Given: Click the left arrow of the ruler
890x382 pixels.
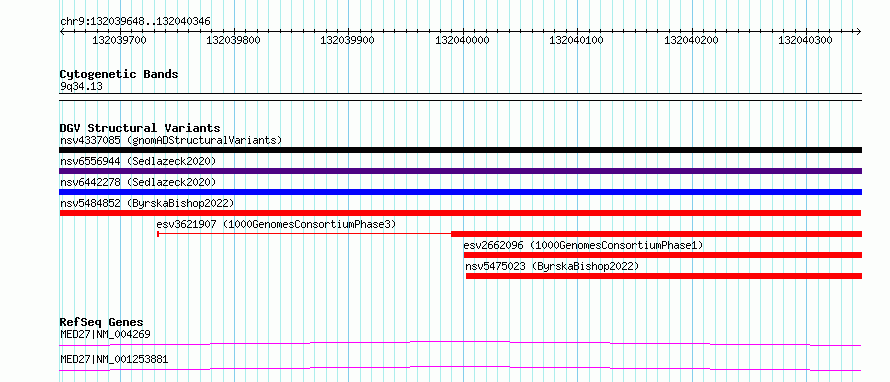Looking at the screenshot, I should (x=62, y=31).
